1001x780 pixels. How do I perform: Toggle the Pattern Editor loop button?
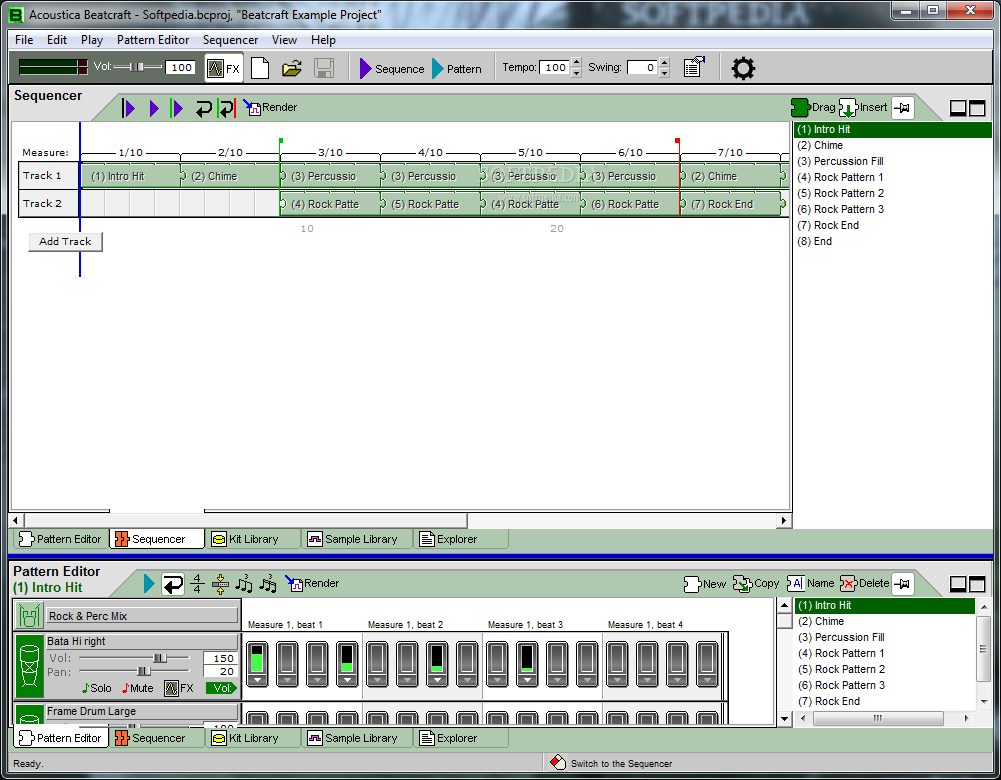pos(172,584)
